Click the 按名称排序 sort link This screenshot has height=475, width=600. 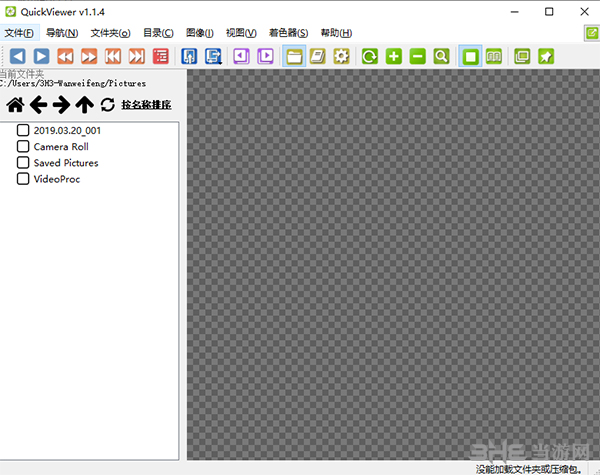146,105
